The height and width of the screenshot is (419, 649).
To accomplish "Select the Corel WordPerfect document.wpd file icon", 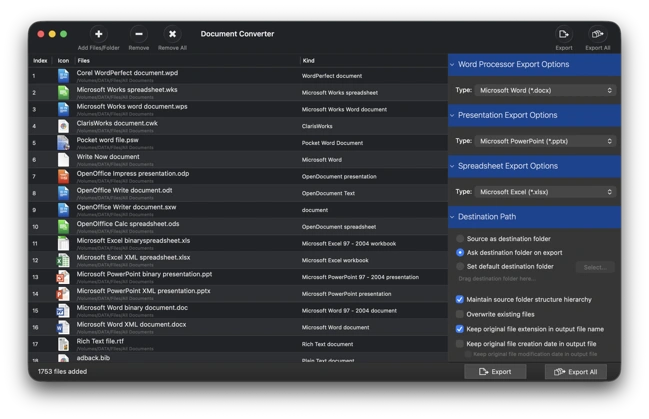I will coord(63,76).
